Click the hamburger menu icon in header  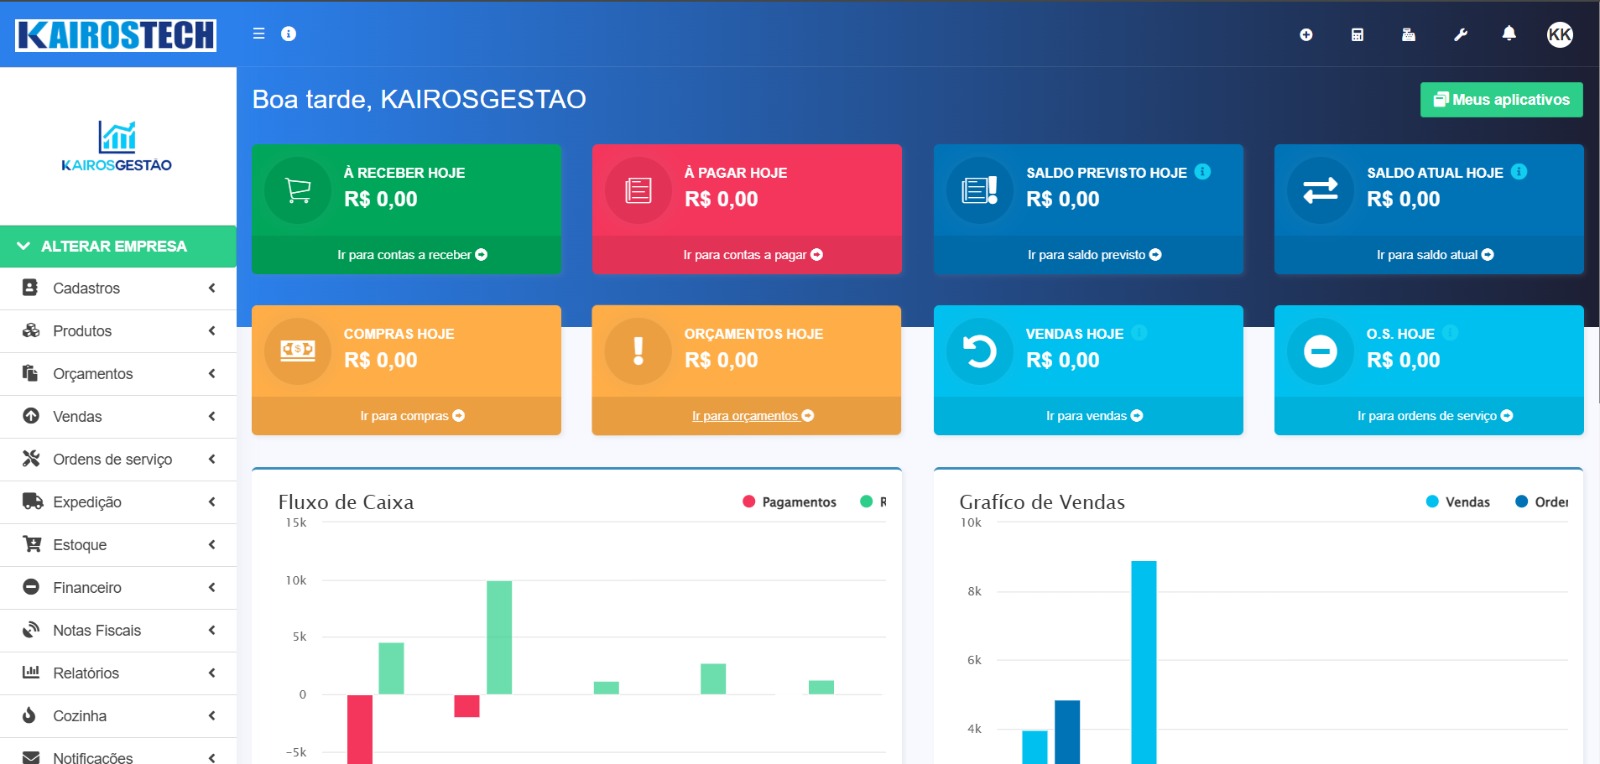259,33
